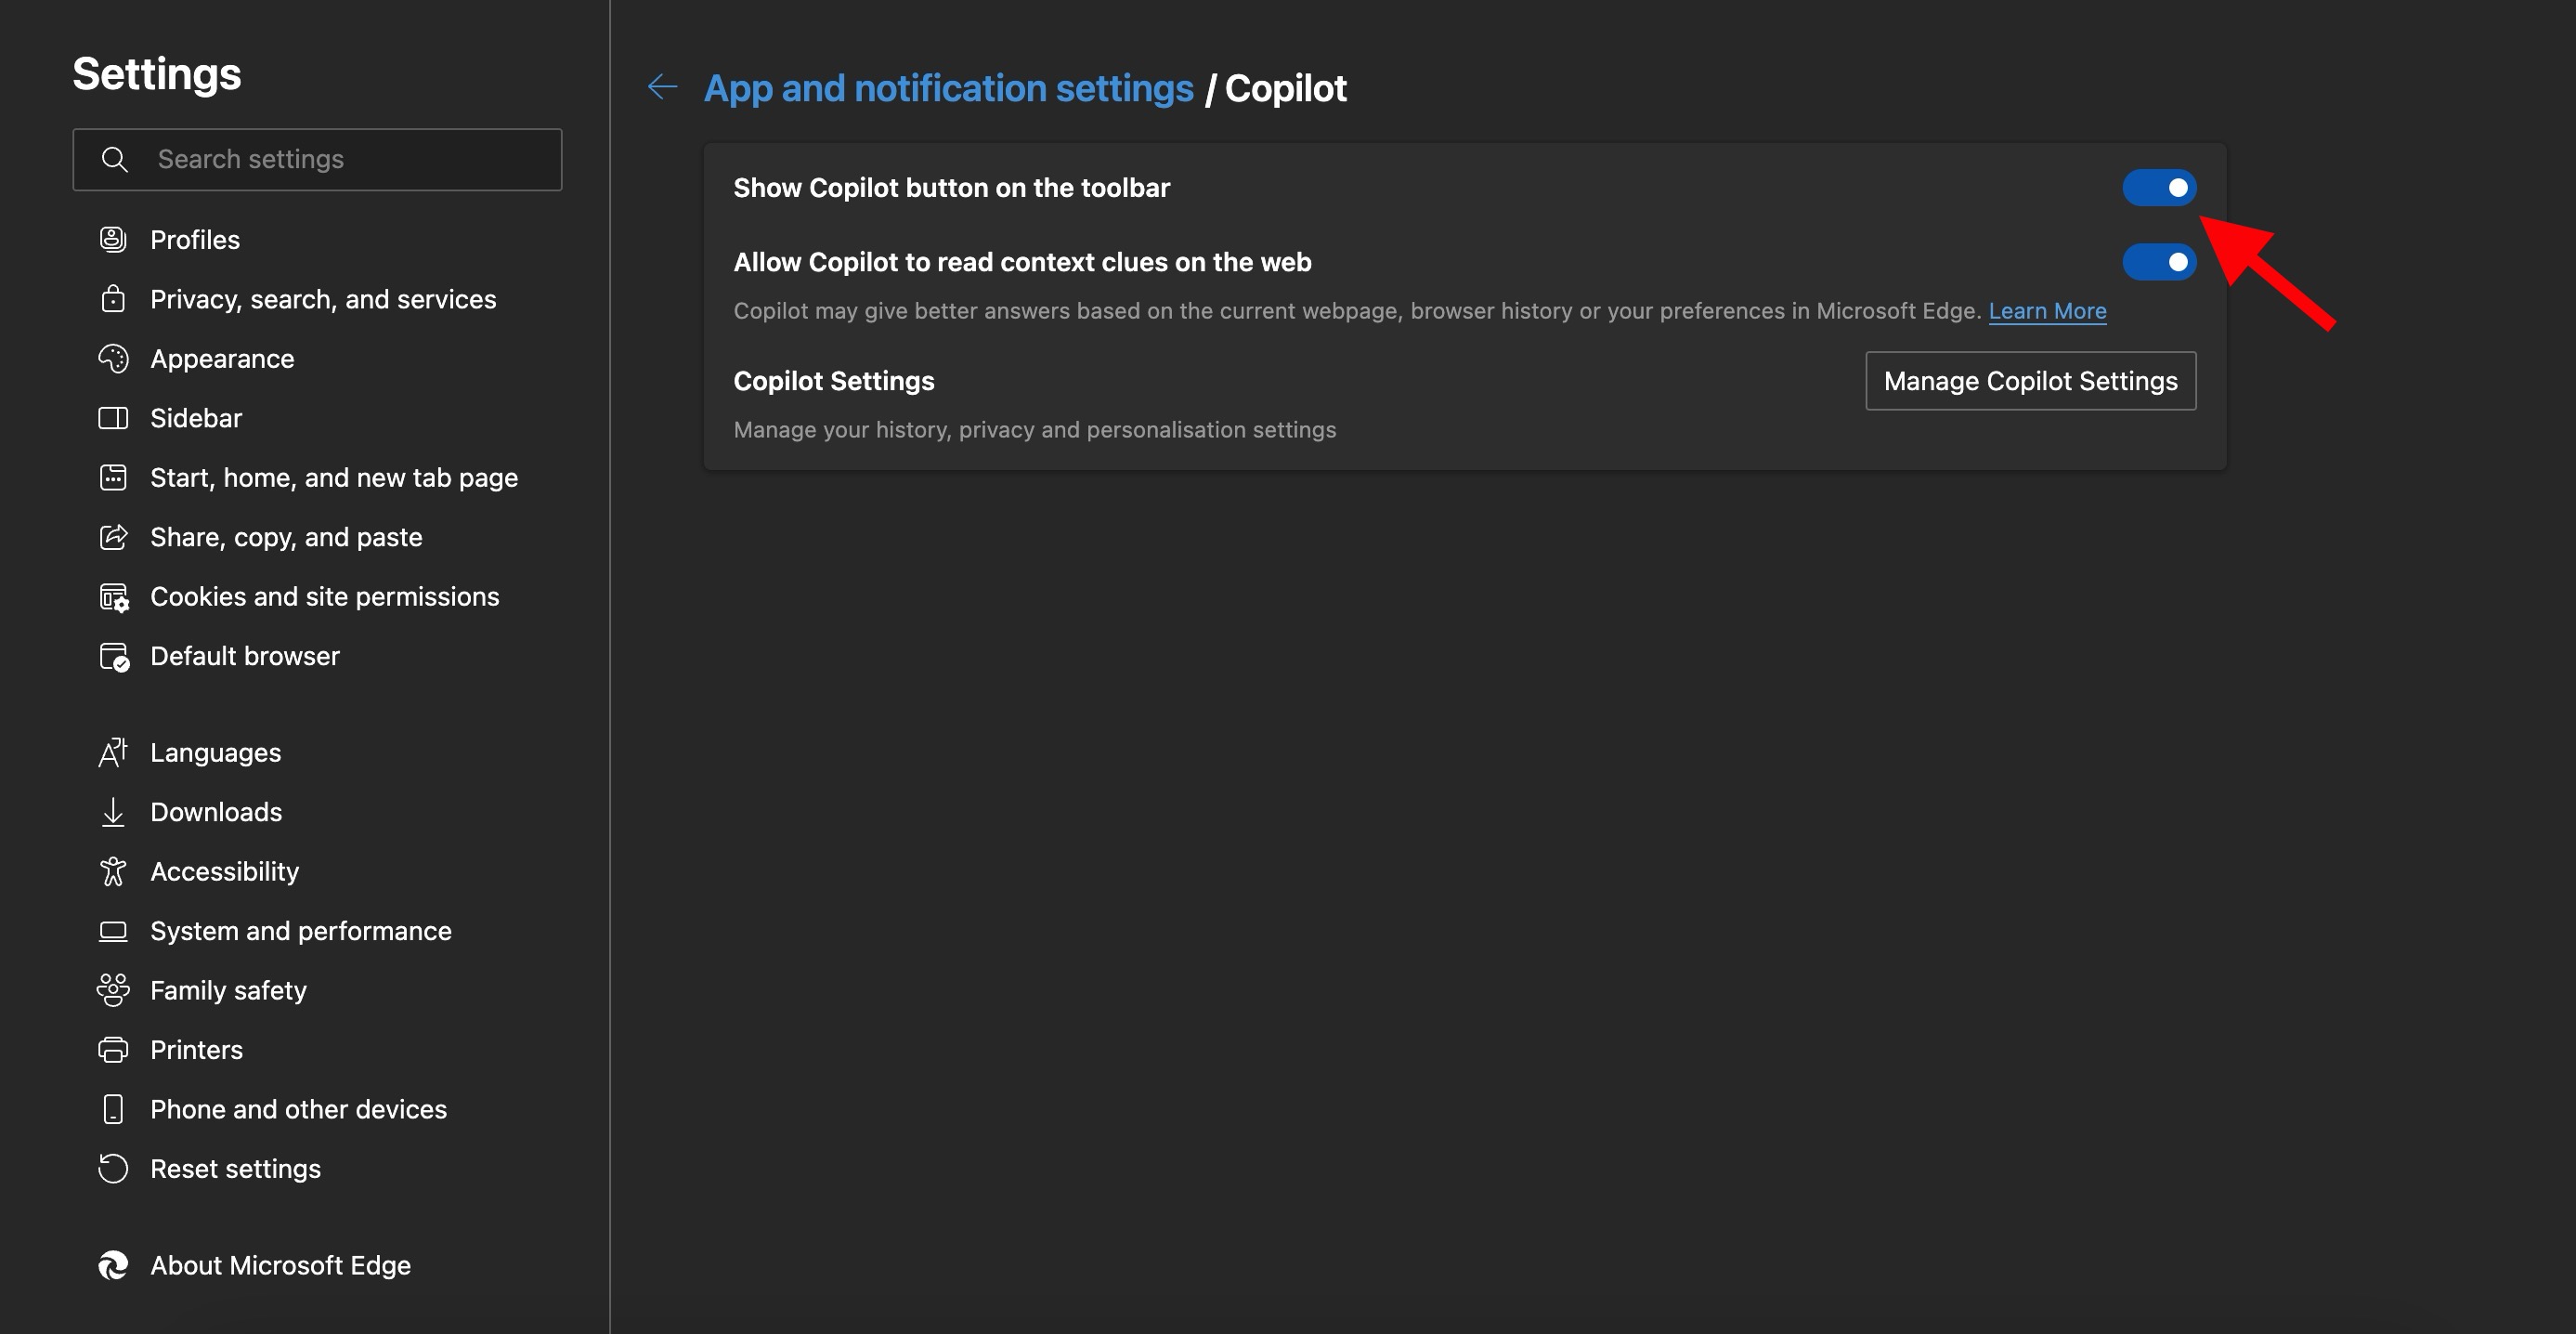Click the Profiles icon in sidebar
Image resolution: width=2576 pixels, height=1334 pixels.
(x=113, y=239)
